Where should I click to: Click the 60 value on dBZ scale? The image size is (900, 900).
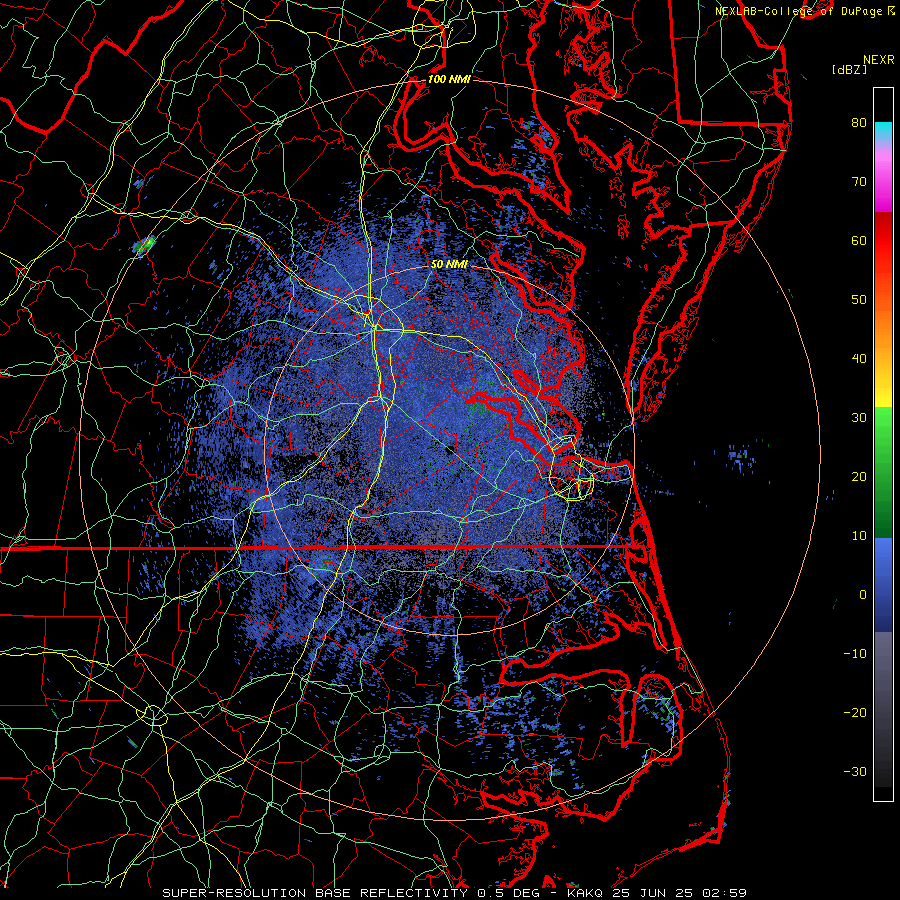(859, 240)
